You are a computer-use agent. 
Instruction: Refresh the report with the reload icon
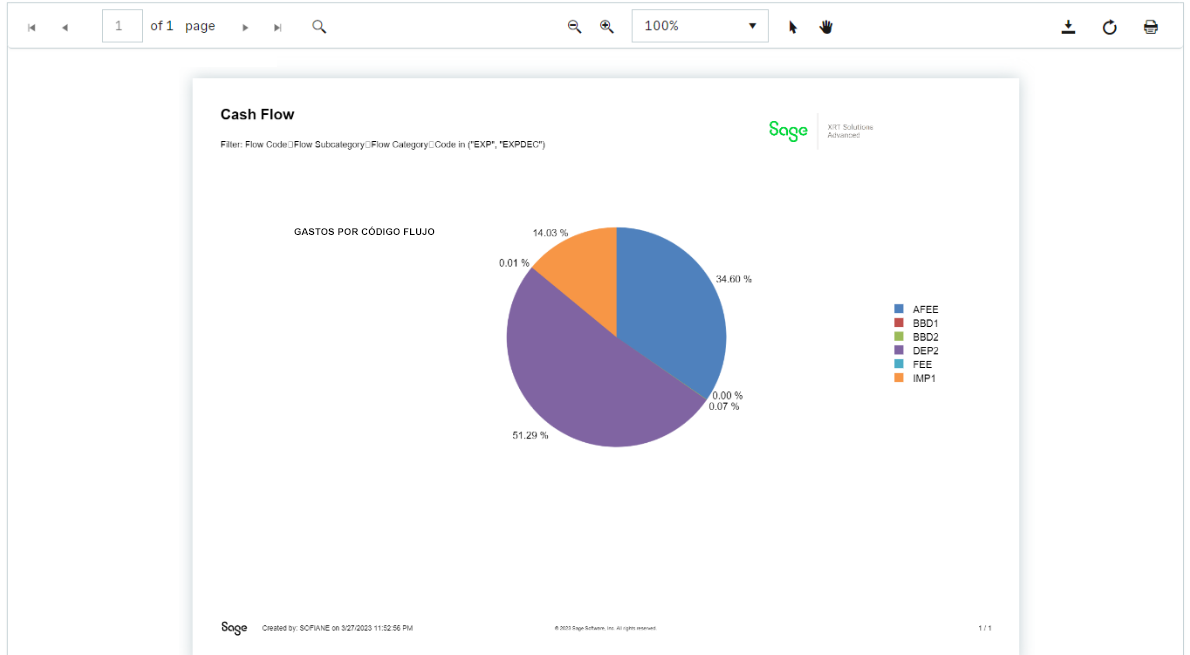coord(1109,27)
